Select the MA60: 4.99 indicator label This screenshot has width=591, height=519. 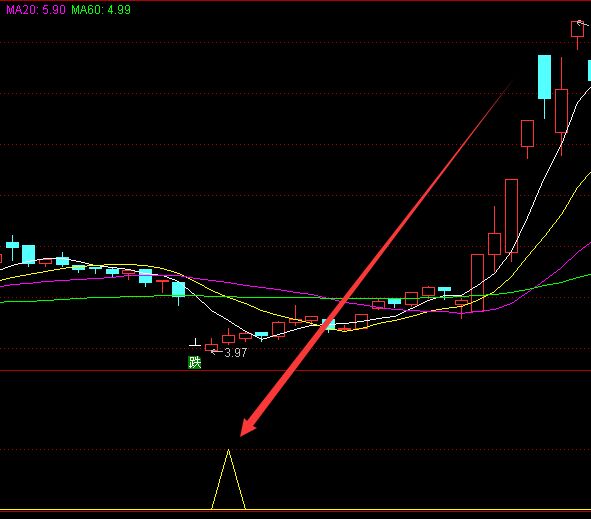pyautogui.click(x=101, y=10)
